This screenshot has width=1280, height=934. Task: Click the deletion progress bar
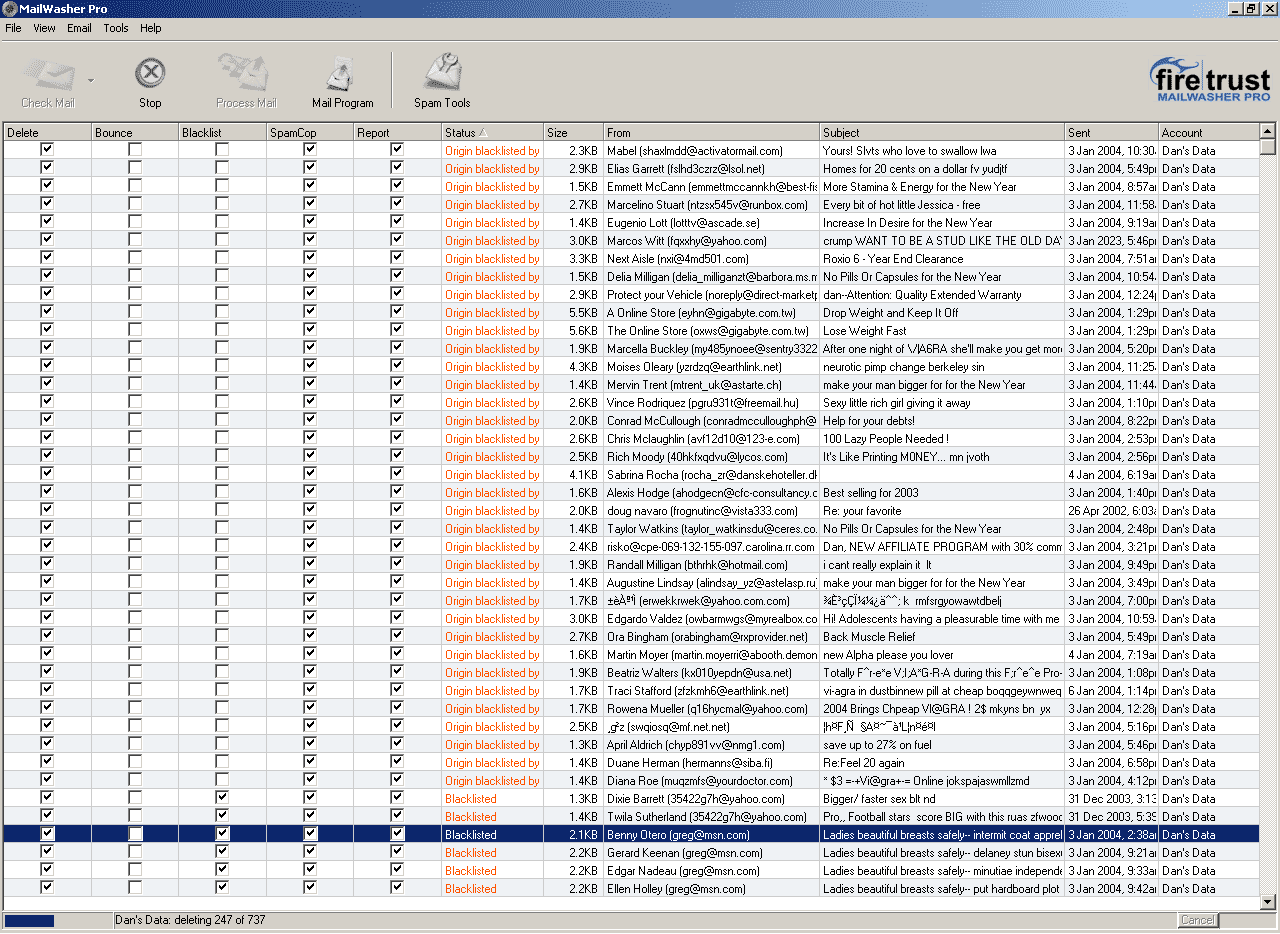point(56,920)
